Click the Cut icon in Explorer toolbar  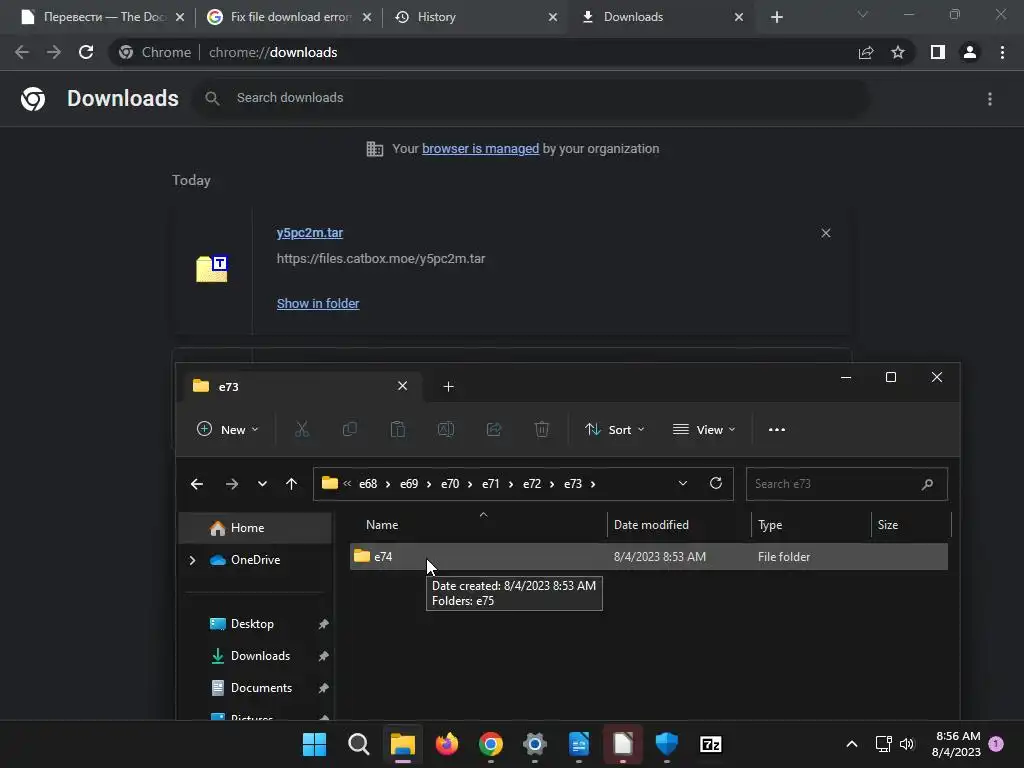click(x=302, y=430)
